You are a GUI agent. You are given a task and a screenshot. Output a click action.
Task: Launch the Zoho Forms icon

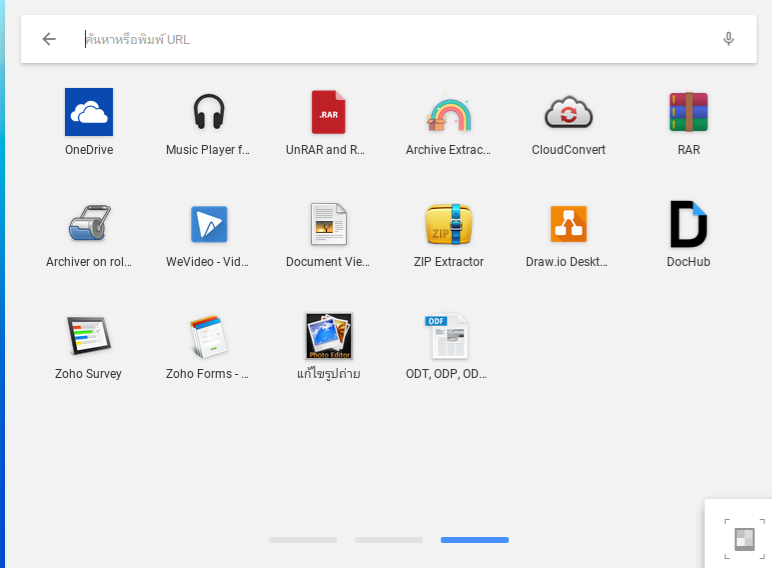pos(209,336)
